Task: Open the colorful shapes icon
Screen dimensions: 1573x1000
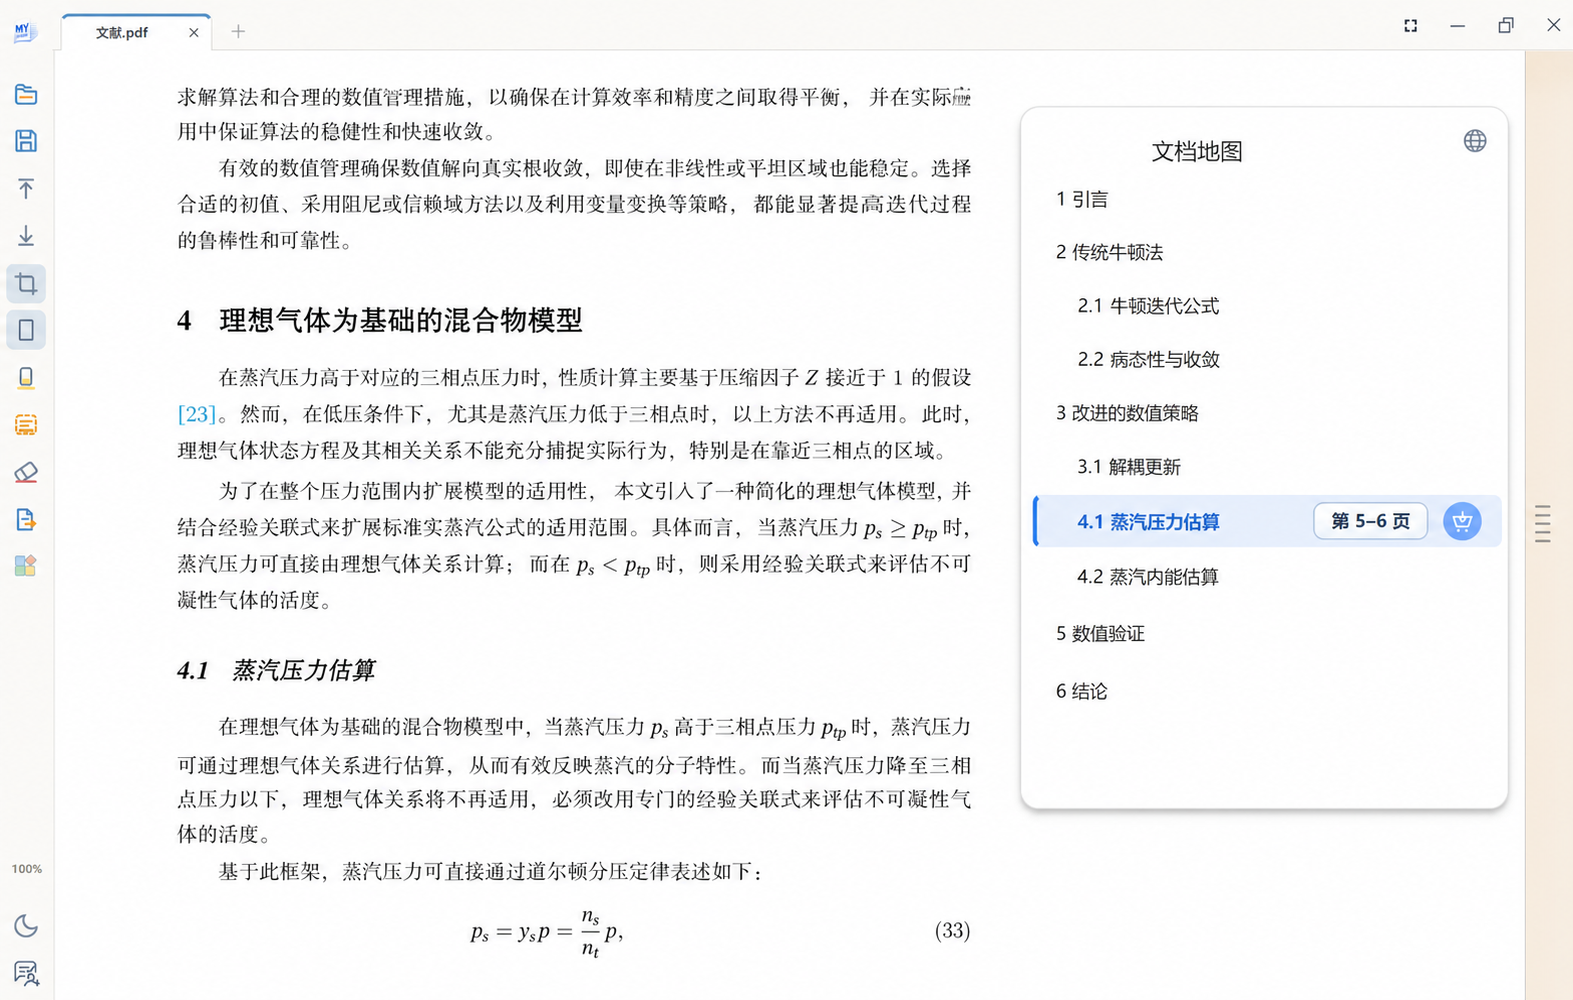Action: point(26,566)
